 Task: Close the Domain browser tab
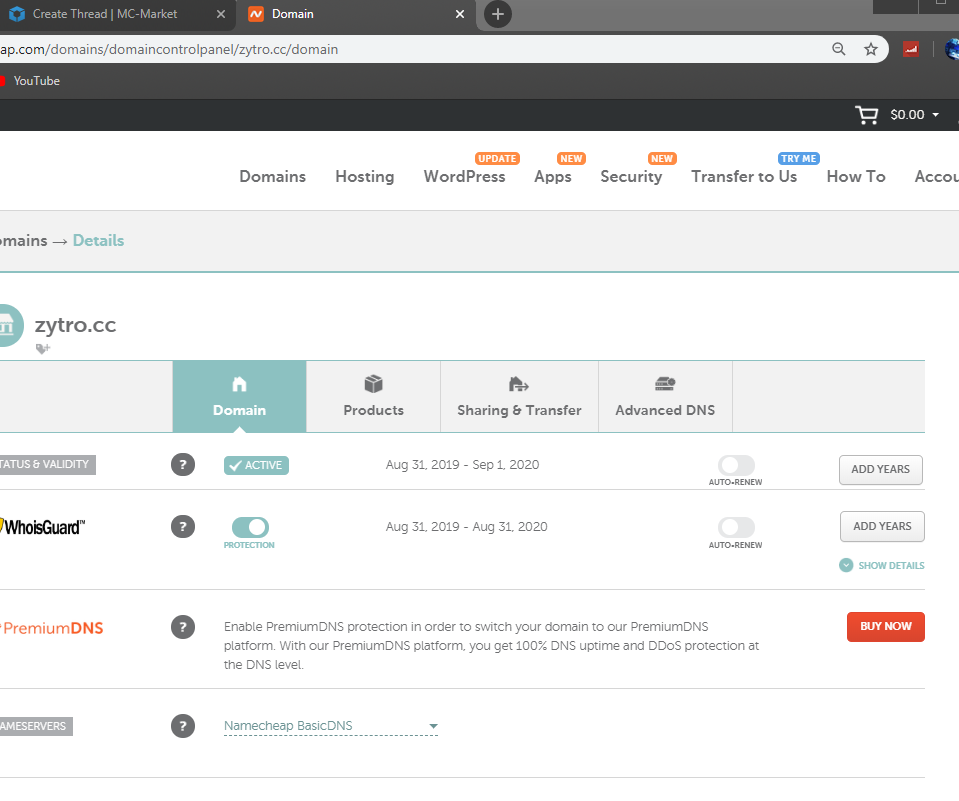(460, 14)
